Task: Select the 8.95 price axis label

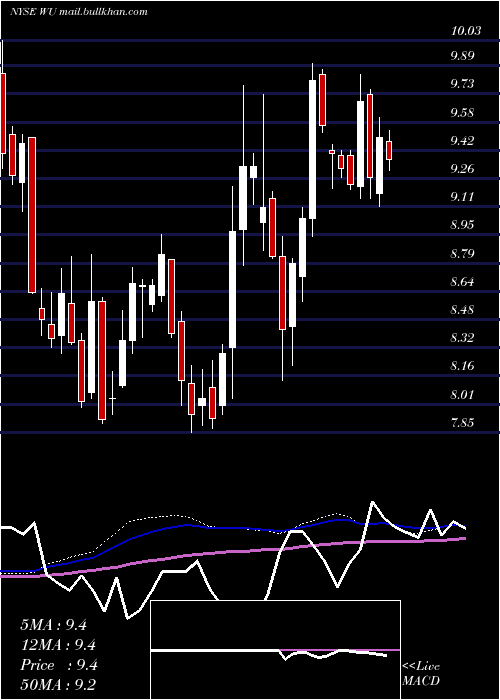Action: [x=462, y=225]
